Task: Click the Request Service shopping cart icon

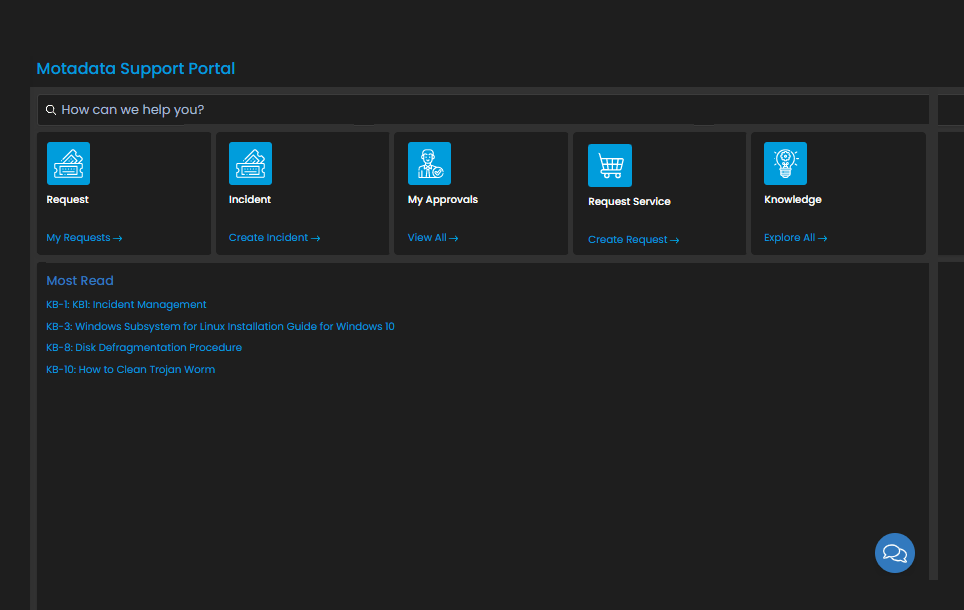Action: [610, 165]
